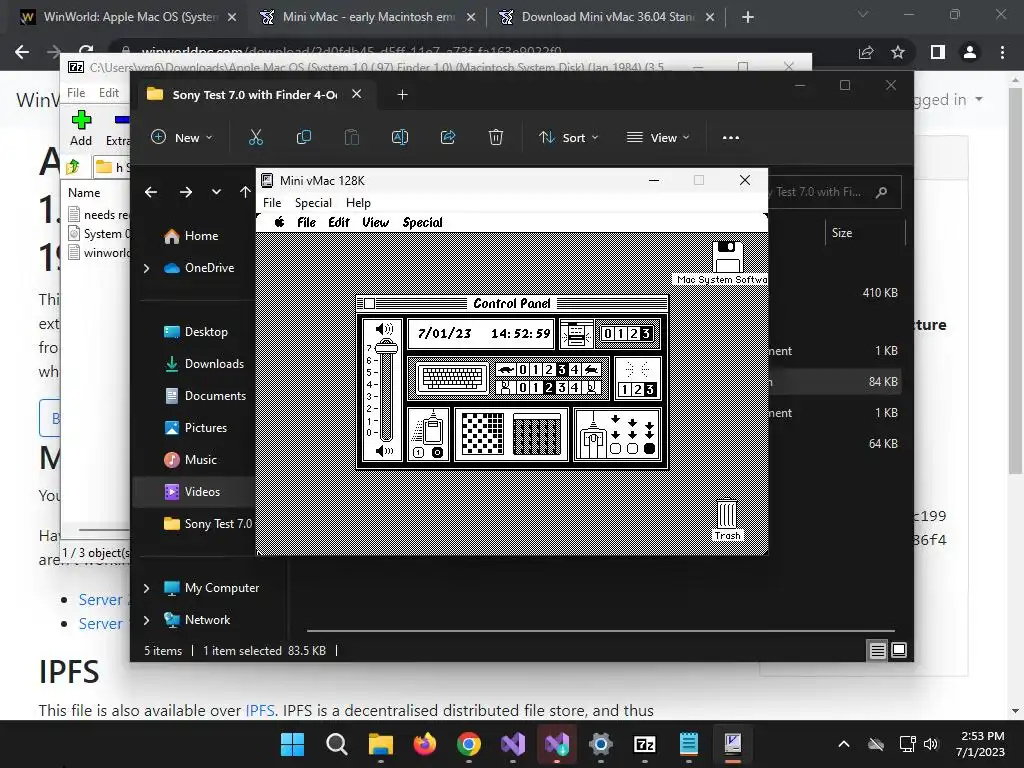Set caret blink rate to 1
The width and height of the screenshot is (1024, 768).
[624, 390]
